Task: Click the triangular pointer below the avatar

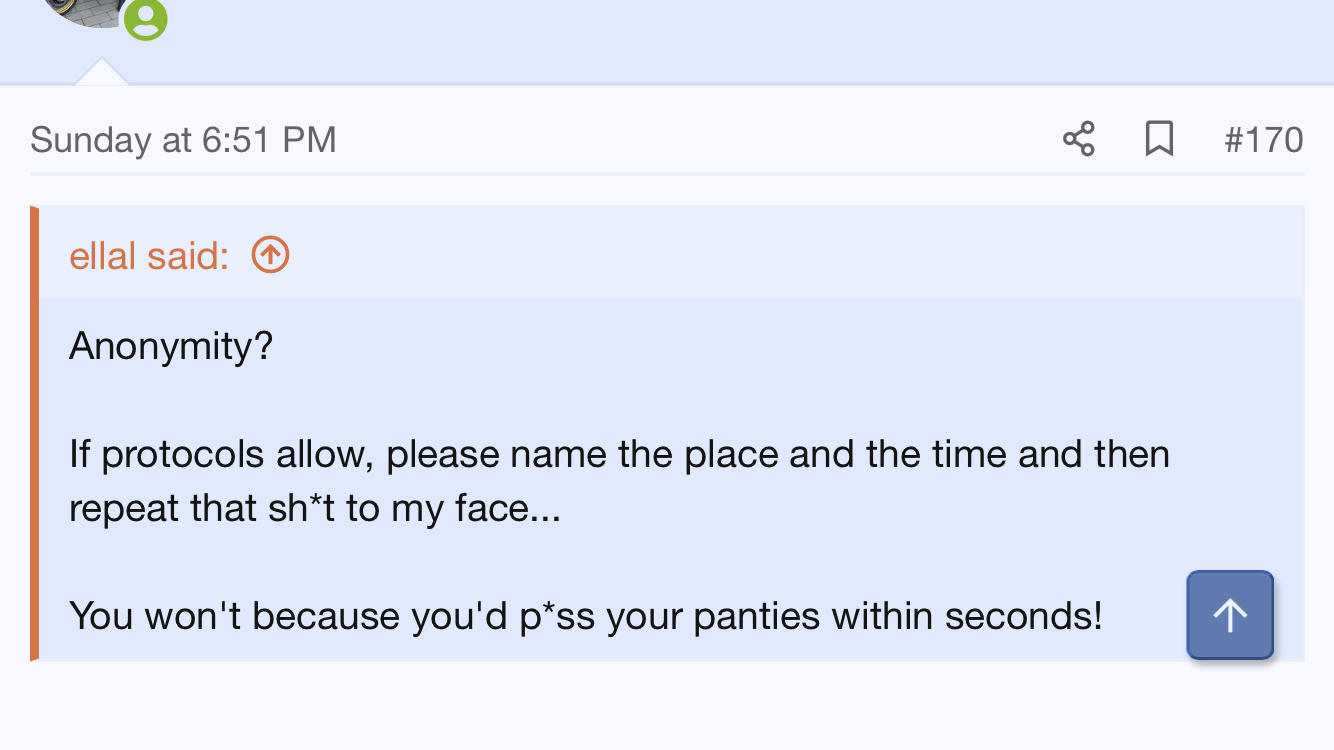Action: click(101, 73)
